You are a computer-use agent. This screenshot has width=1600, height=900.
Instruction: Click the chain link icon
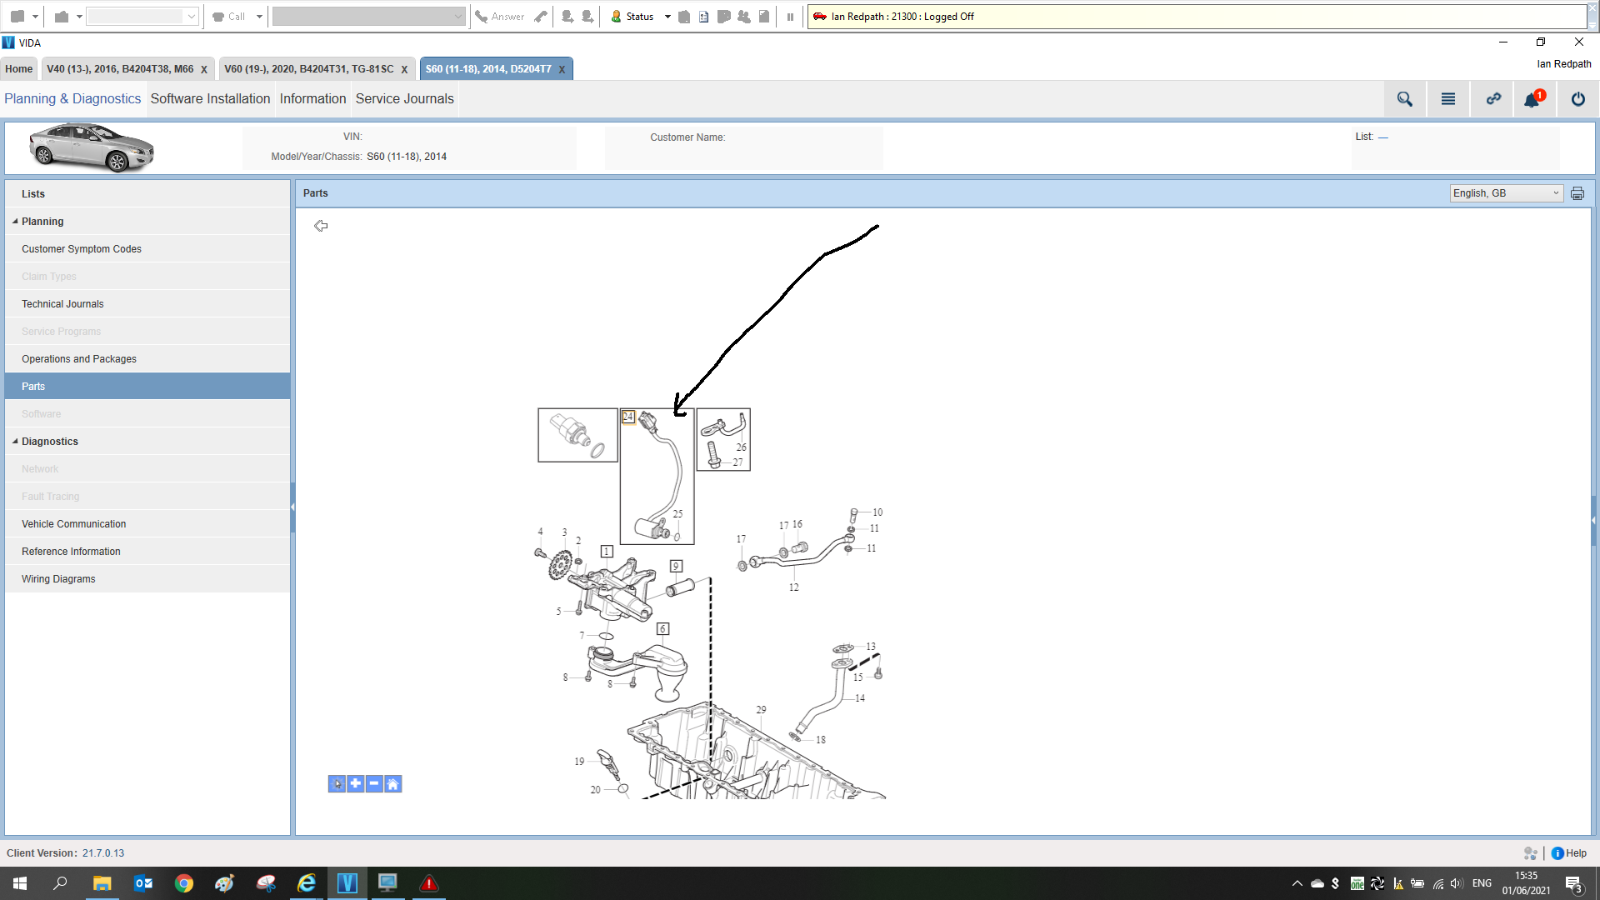(x=1493, y=99)
